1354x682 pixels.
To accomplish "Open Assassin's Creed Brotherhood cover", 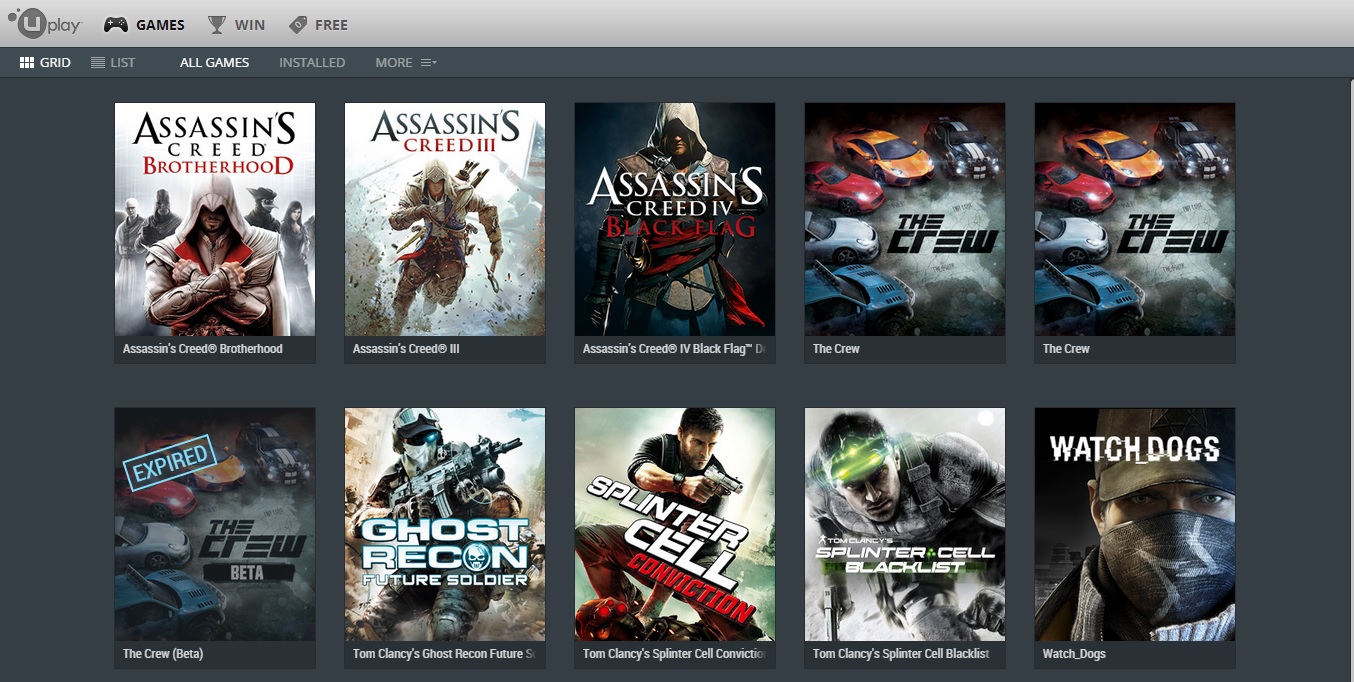I will click(215, 219).
